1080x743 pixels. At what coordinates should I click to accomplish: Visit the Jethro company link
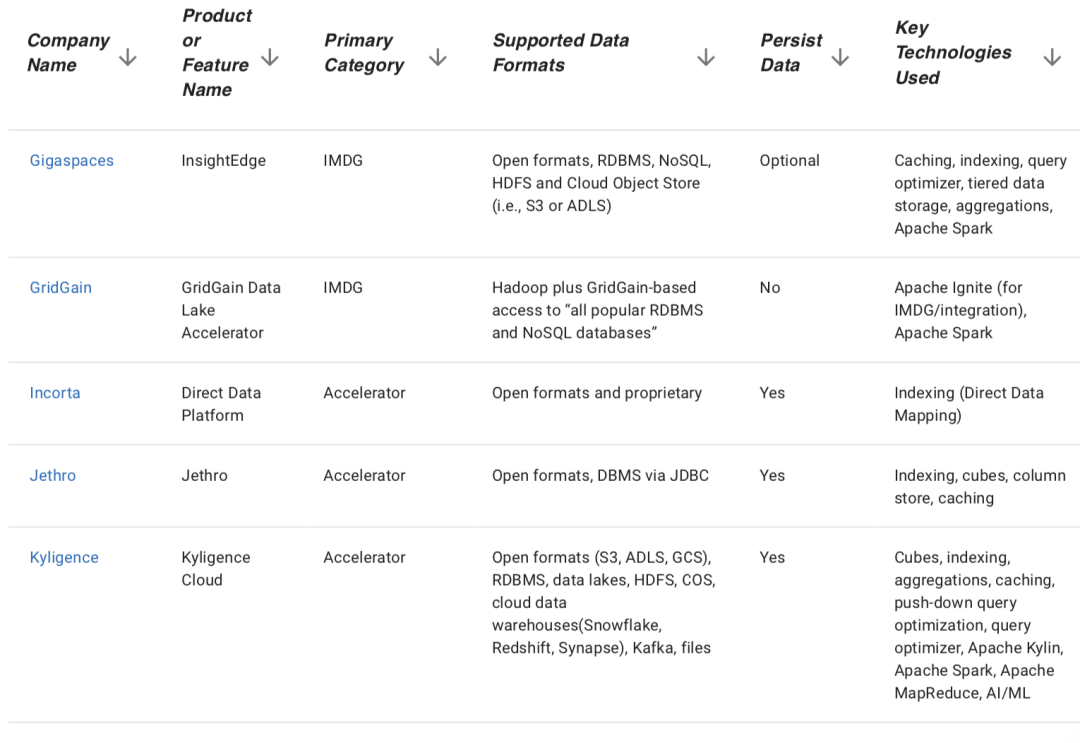pos(52,476)
